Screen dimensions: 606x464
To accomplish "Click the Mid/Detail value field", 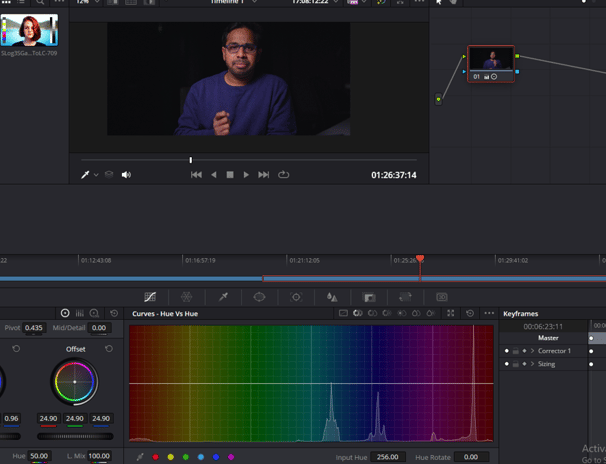I will [99, 328].
